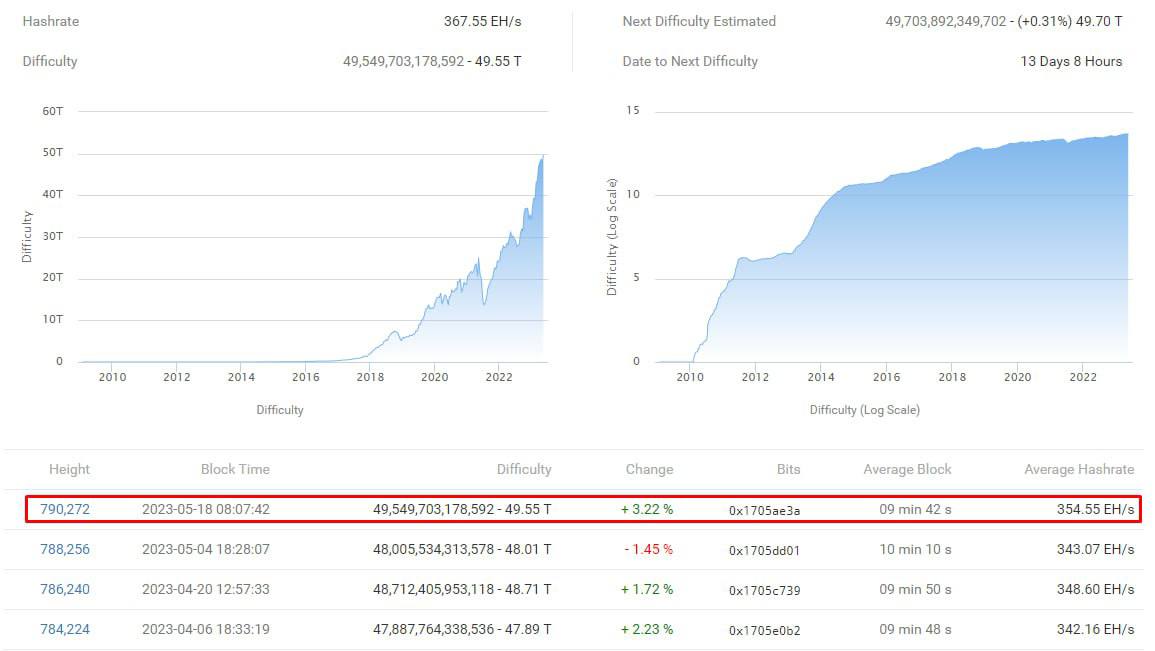Screen dimensions: 1155x651
Task: Click the Block Time column header
Action: point(235,469)
